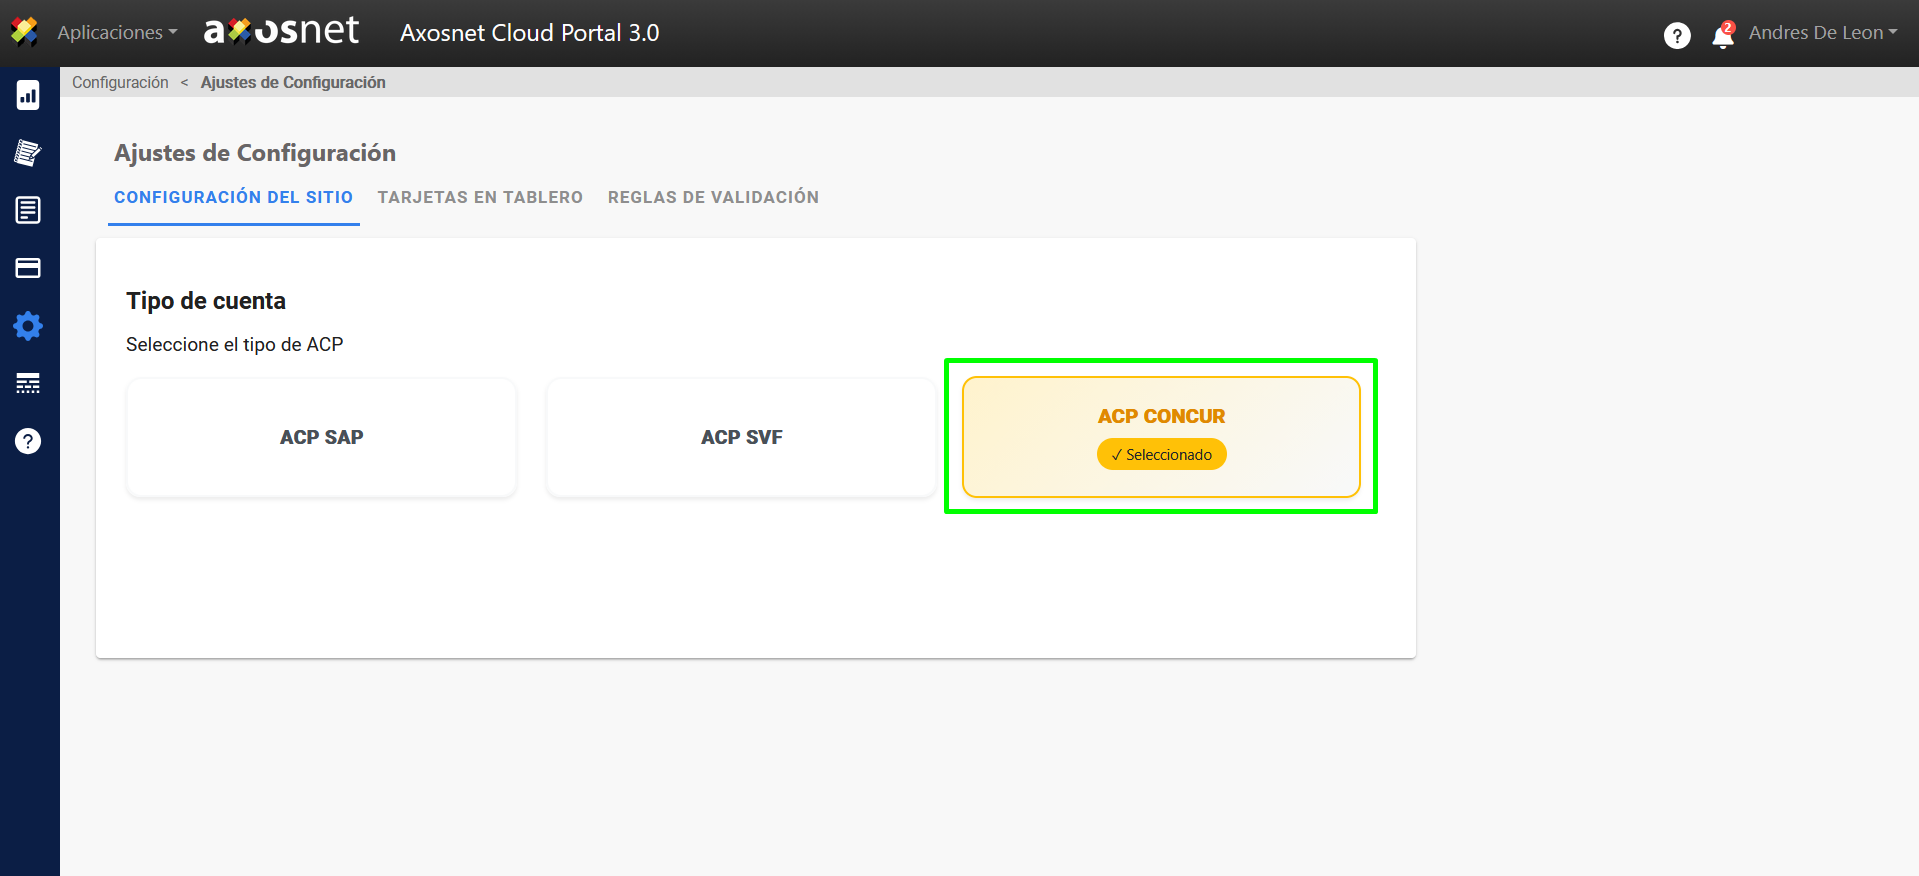Open the Andres De Leon user menu
Image resolution: width=1919 pixels, height=876 pixels.
pyautogui.click(x=1822, y=33)
